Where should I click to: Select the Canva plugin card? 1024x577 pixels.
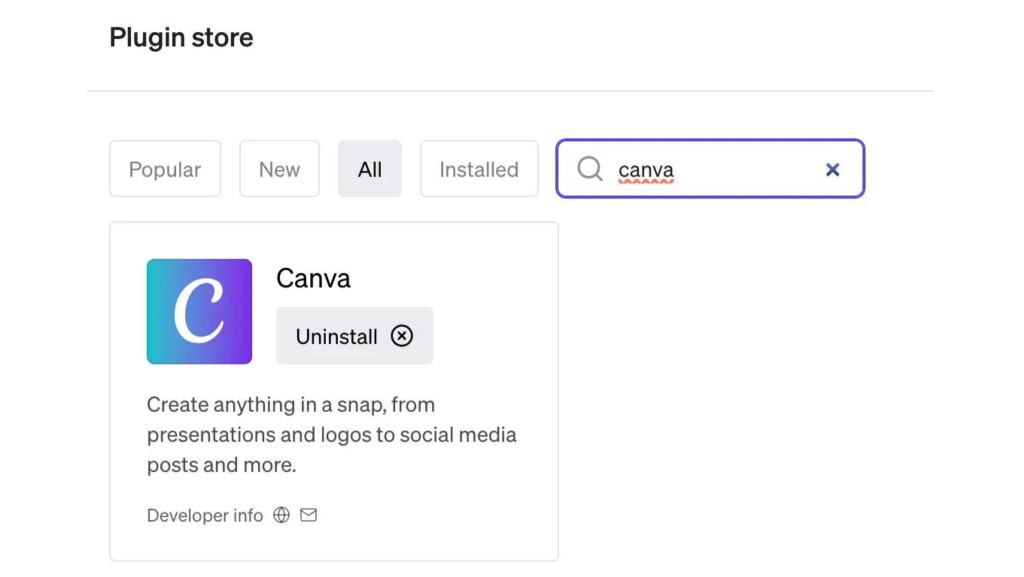click(x=334, y=390)
